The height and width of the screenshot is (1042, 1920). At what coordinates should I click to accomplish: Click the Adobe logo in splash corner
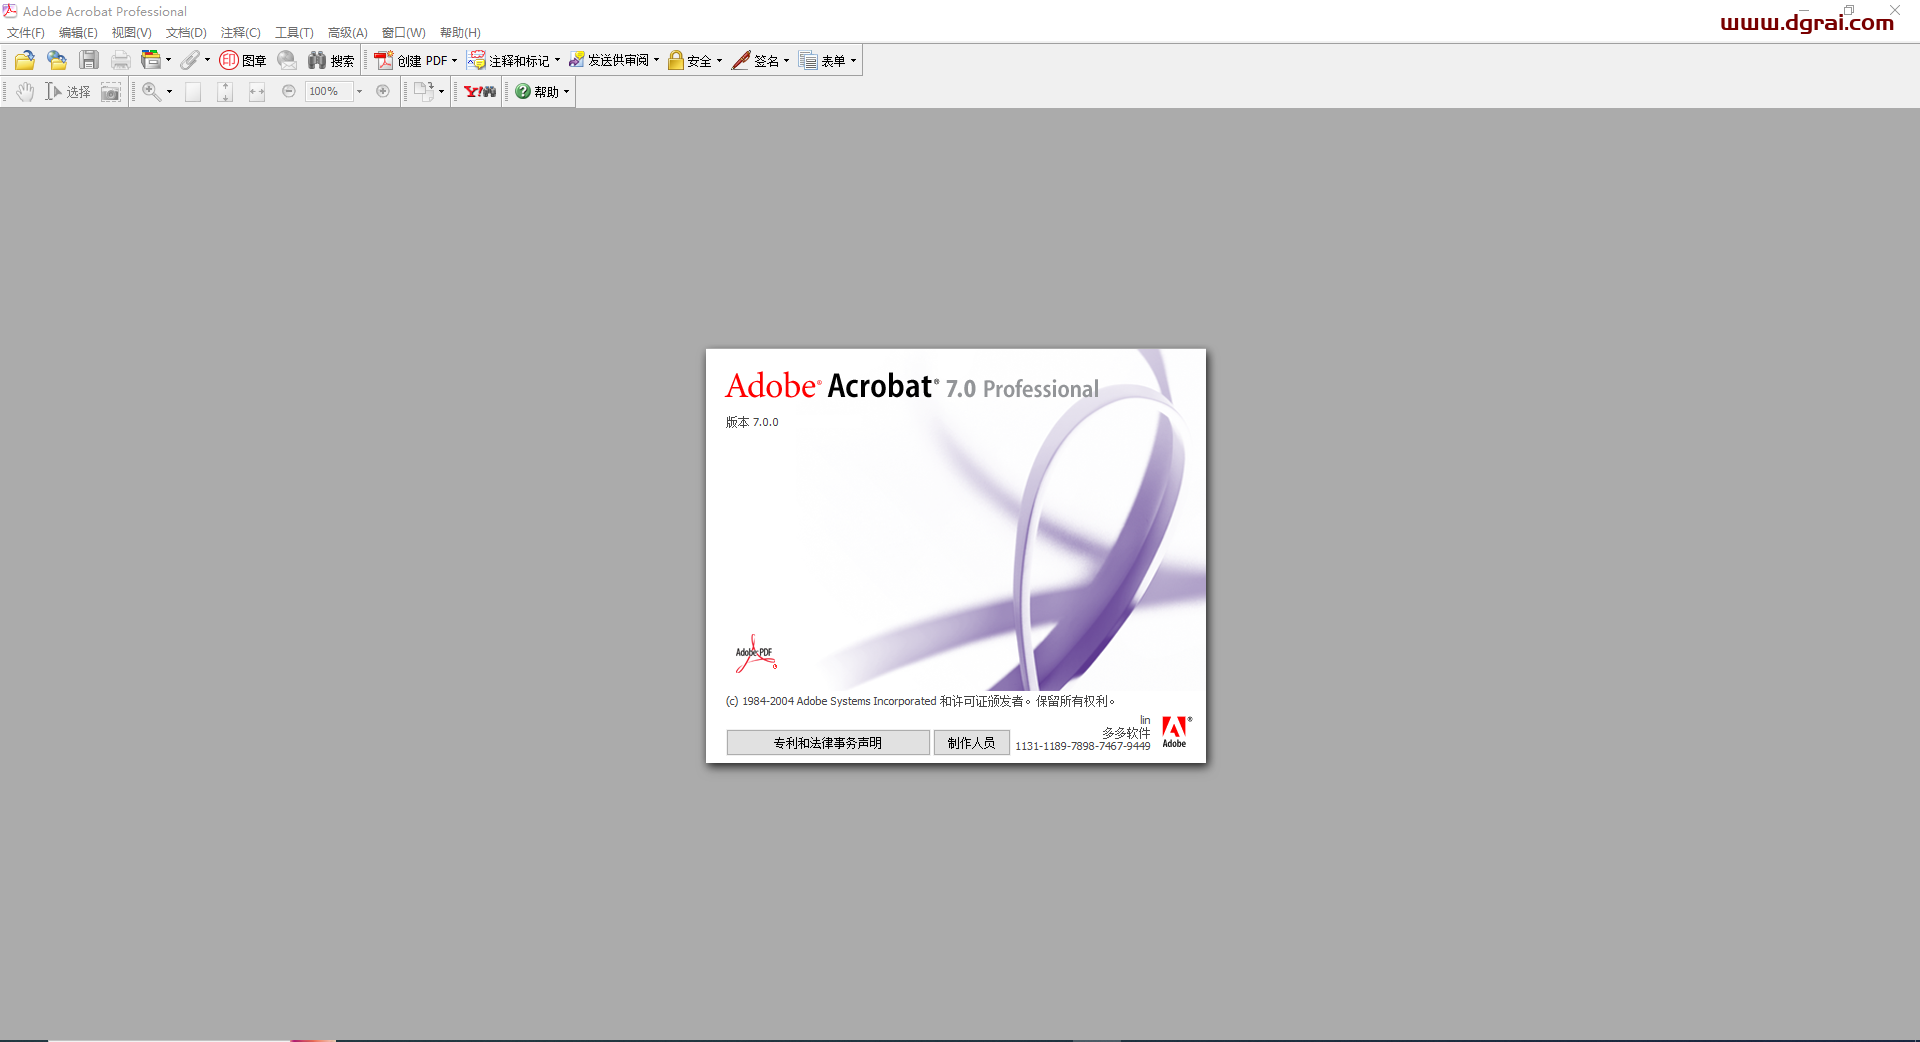[x=1176, y=732]
